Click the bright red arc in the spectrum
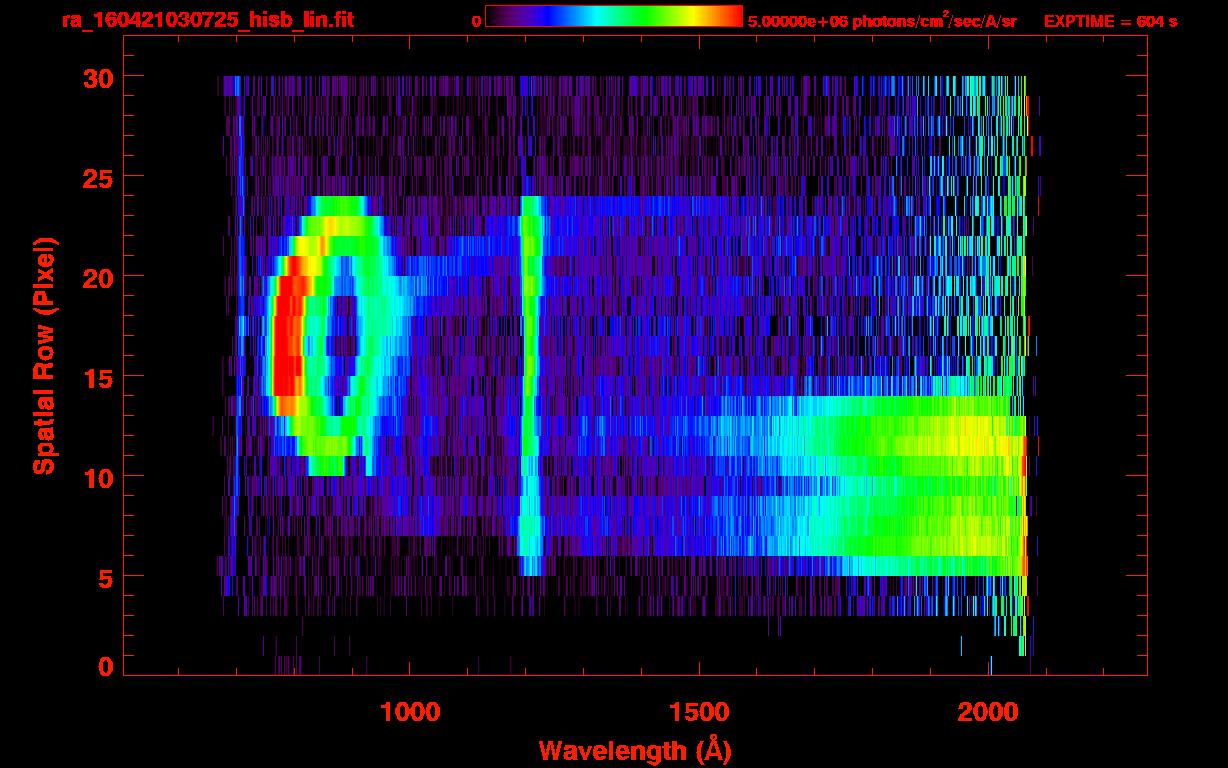Image resolution: width=1228 pixels, height=768 pixels. click(x=286, y=340)
